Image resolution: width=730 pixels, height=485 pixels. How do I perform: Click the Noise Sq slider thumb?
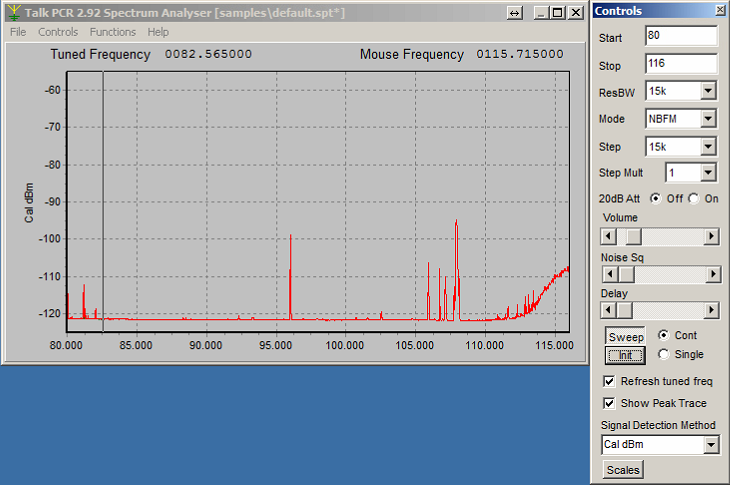[x=627, y=274]
